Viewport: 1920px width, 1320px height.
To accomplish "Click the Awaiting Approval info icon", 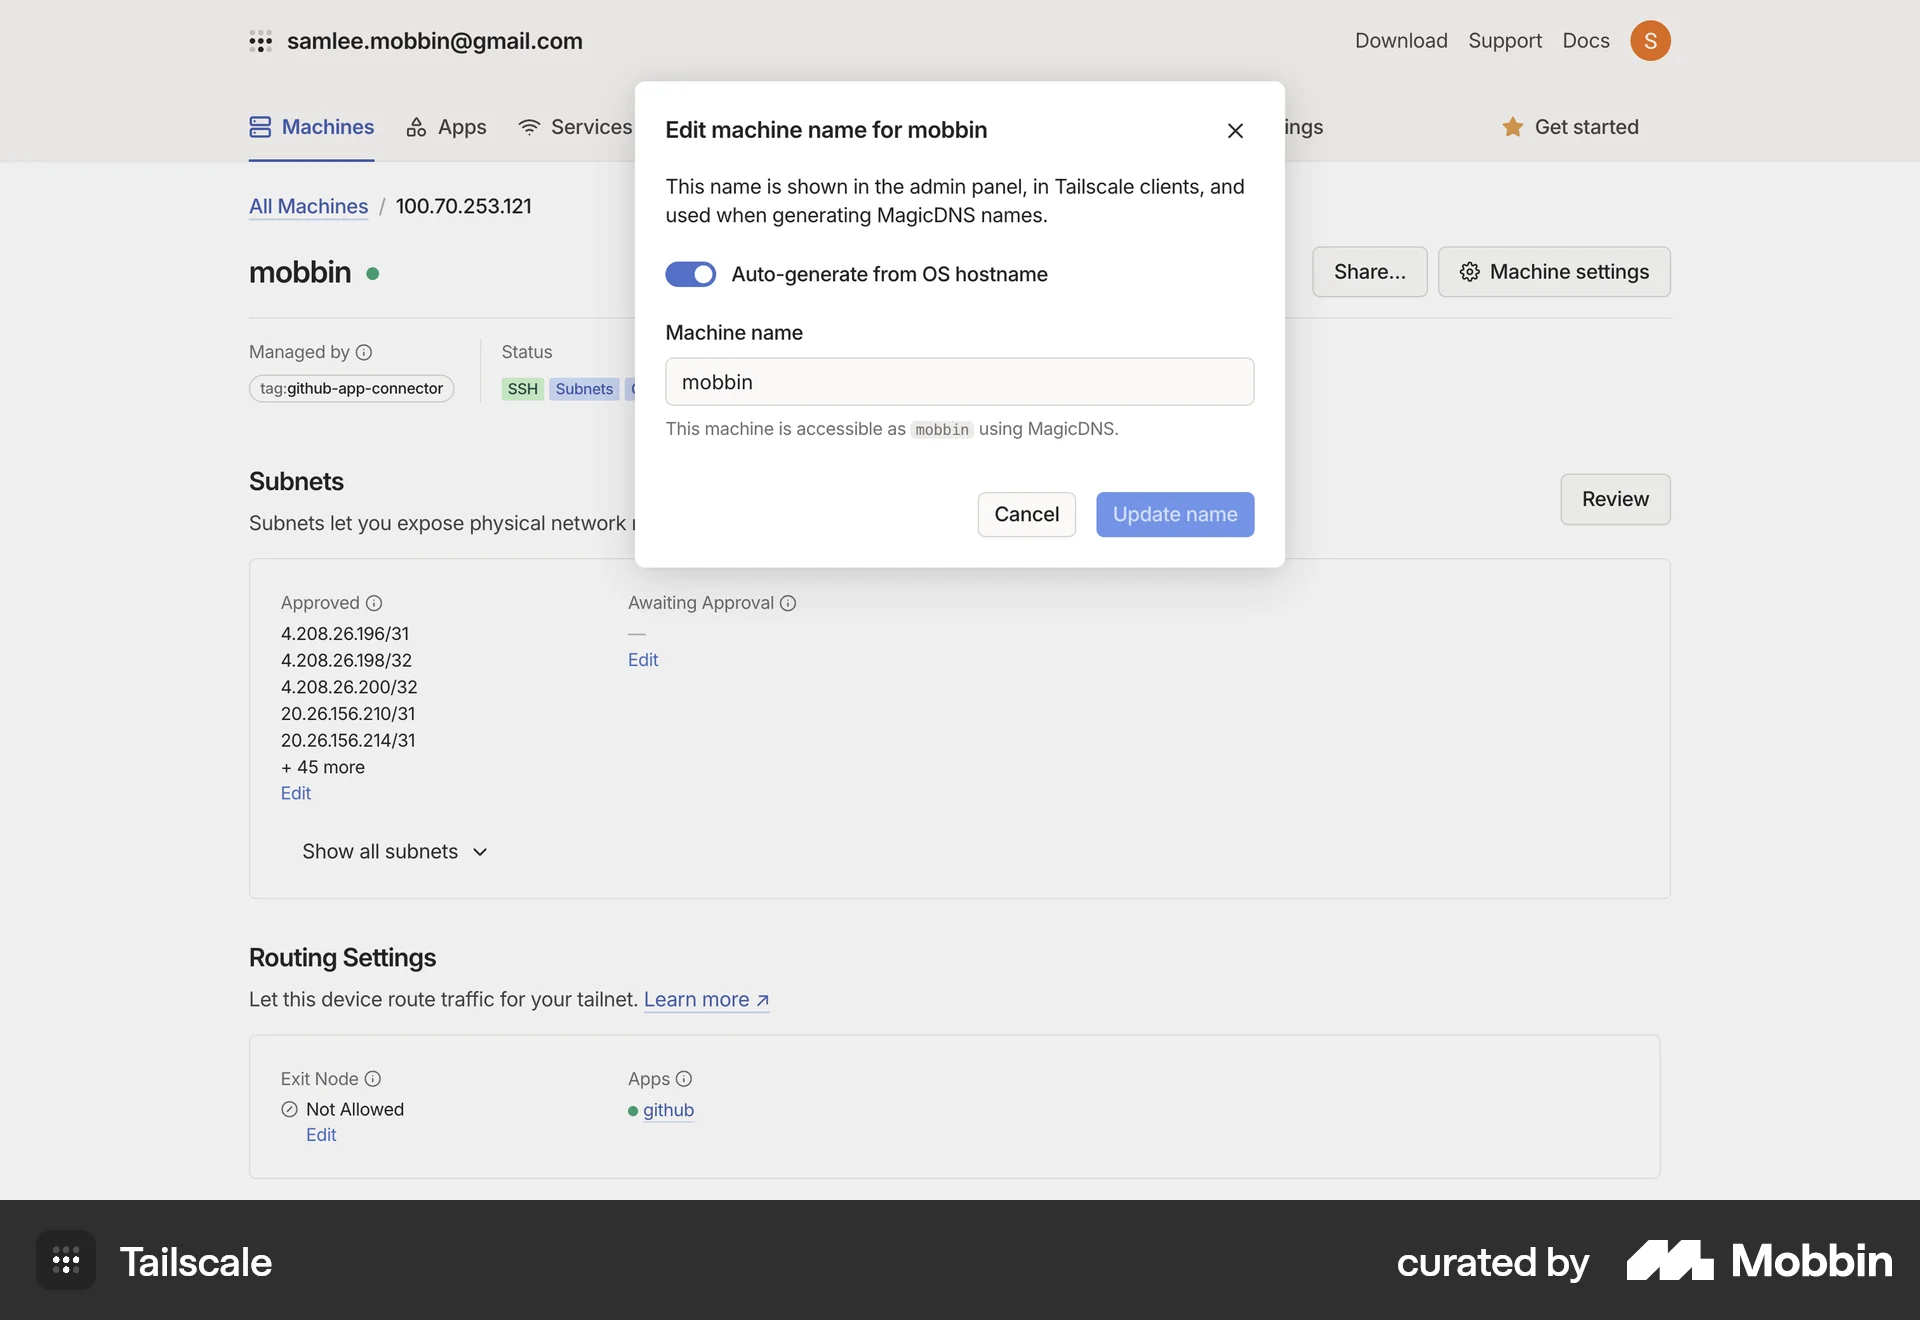I will pyautogui.click(x=788, y=603).
